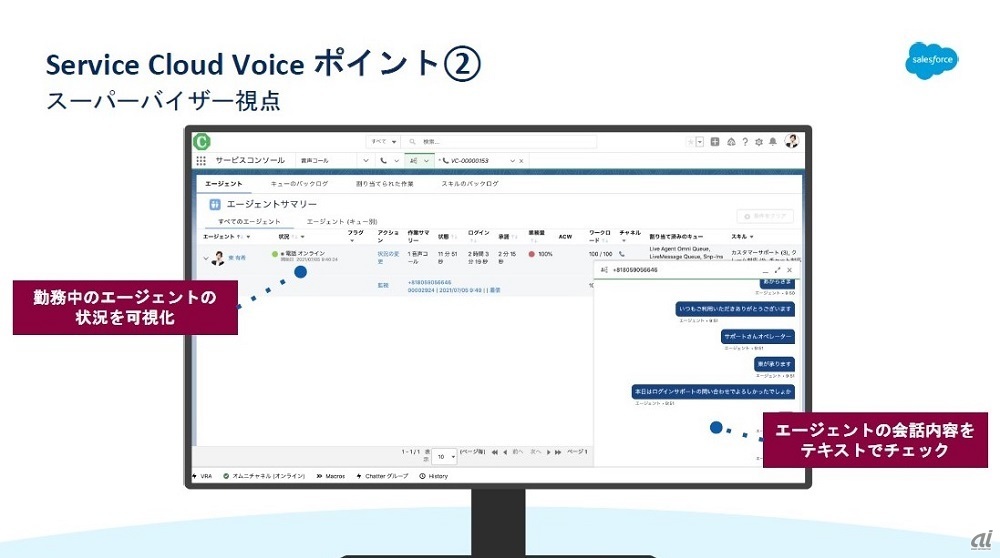This screenshot has height=558, width=1000.
Task: Close the +818059056646 conversation panel
Action: (x=790, y=270)
